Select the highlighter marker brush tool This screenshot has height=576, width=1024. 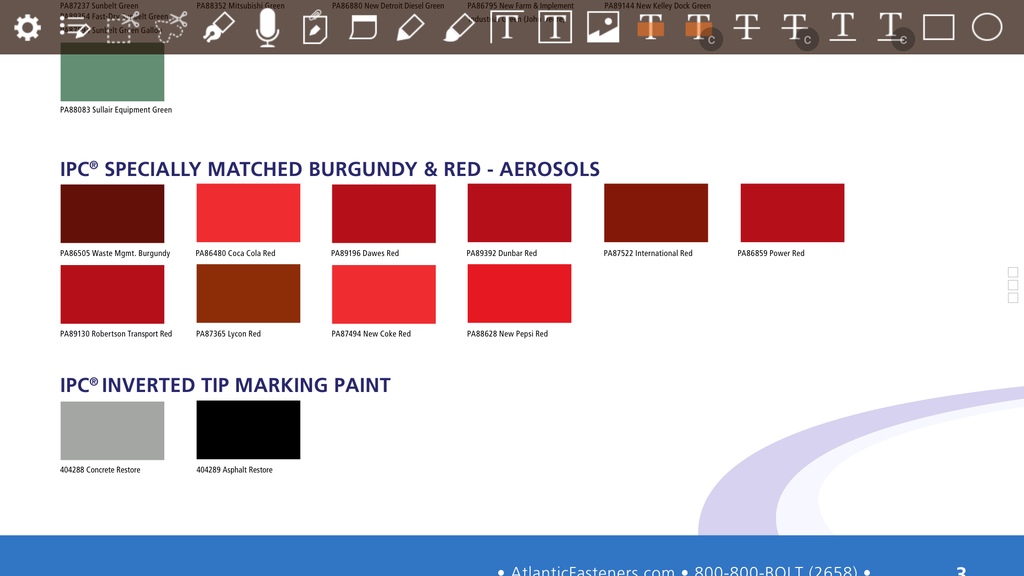(458, 28)
